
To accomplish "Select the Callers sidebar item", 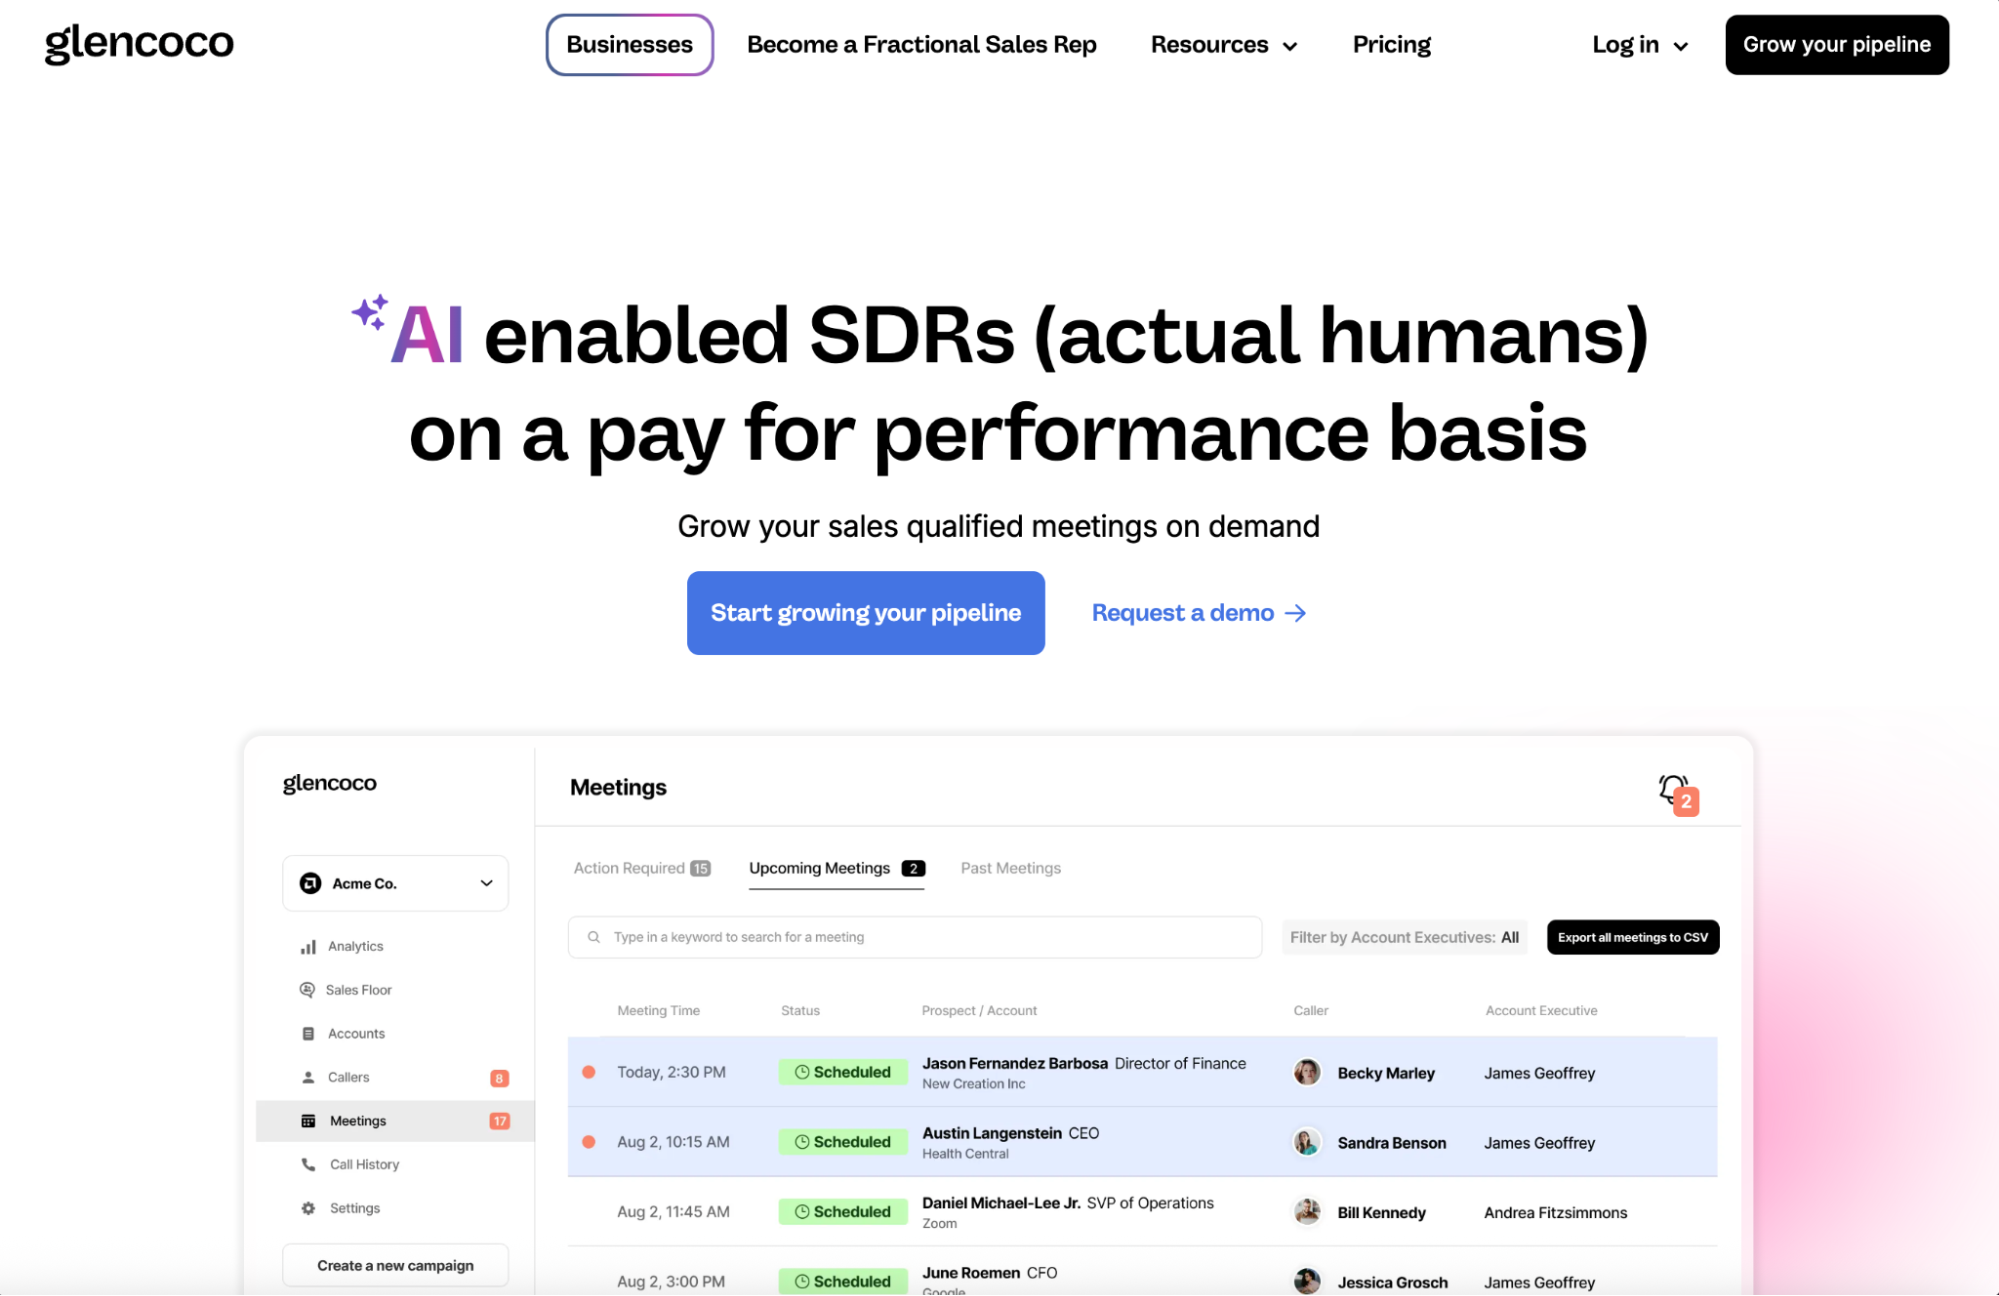I will 349,1077.
